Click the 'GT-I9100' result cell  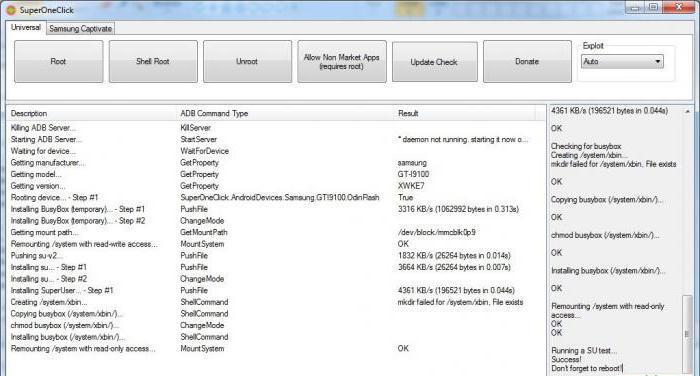pos(413,174)
